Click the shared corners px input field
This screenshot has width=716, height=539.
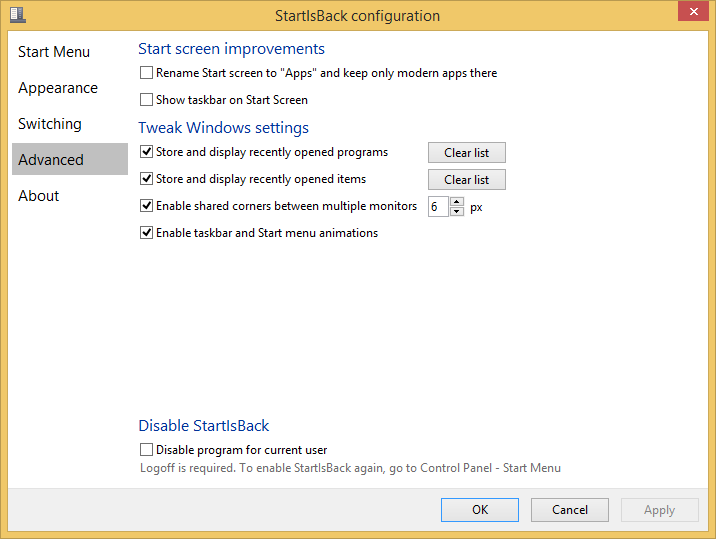438,207
